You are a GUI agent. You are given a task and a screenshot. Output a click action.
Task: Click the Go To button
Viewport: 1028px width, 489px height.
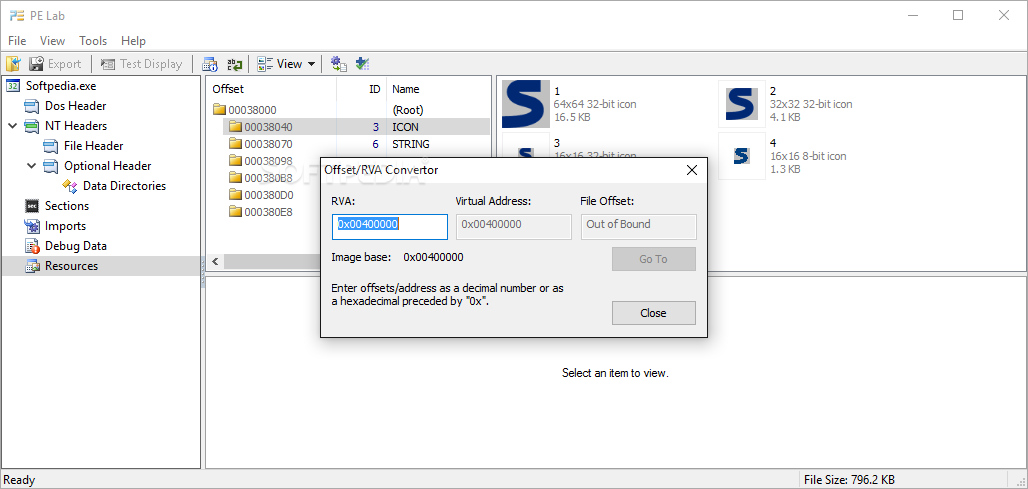tap(654, 259)
